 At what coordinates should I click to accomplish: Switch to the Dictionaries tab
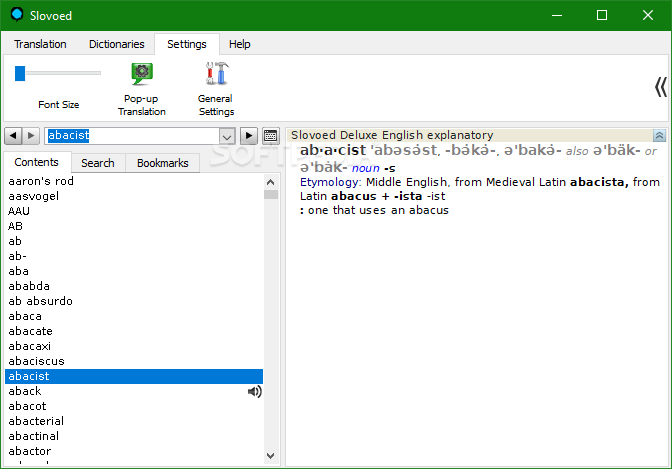[117, 44]
